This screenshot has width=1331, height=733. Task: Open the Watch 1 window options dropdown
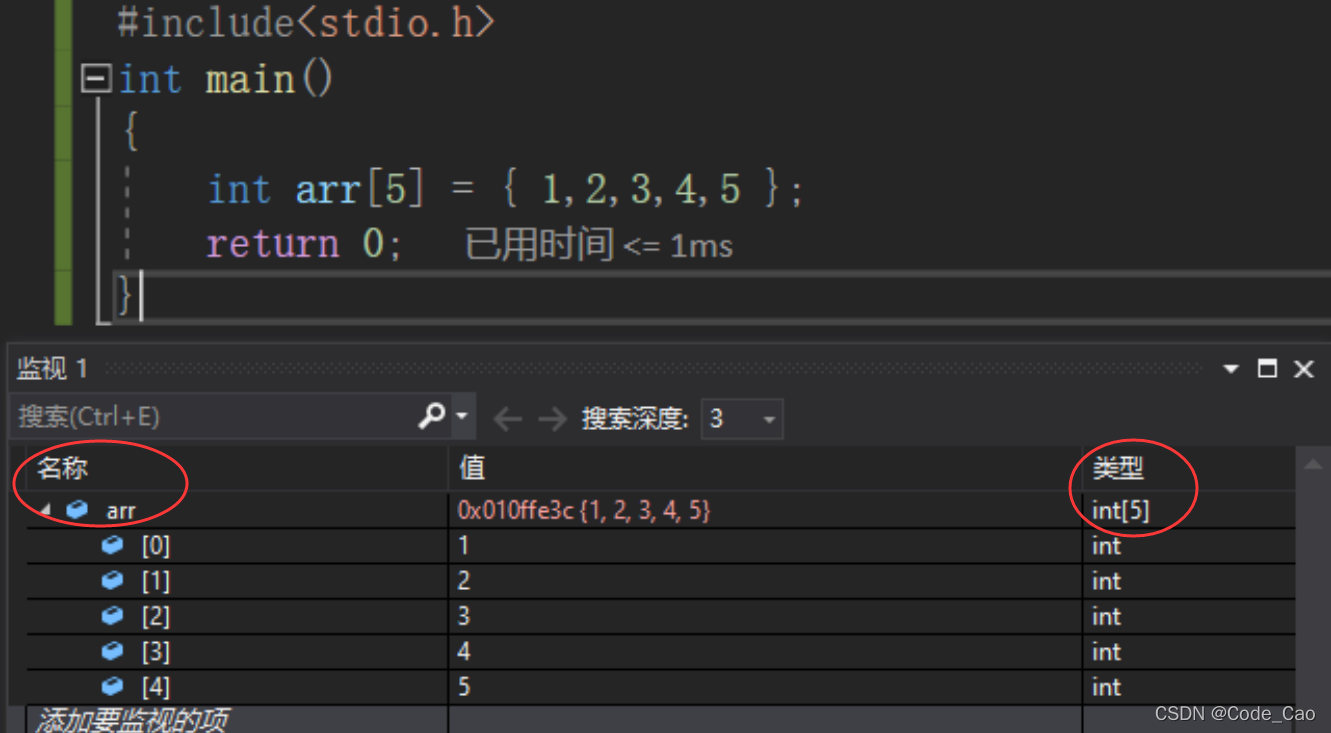(1231, 369)
